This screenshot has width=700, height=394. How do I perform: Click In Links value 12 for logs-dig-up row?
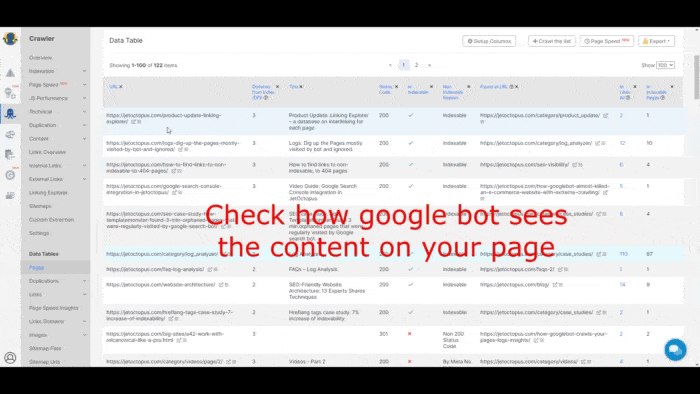[x=622, y=143]
